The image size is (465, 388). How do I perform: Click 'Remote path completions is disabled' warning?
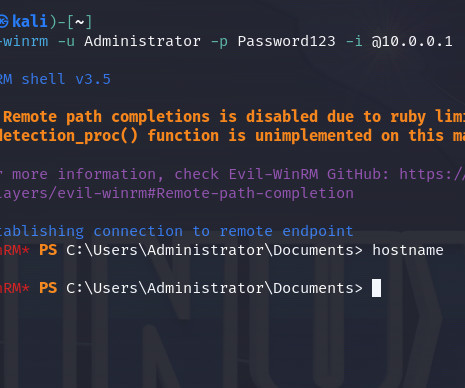tap(161, 117)
